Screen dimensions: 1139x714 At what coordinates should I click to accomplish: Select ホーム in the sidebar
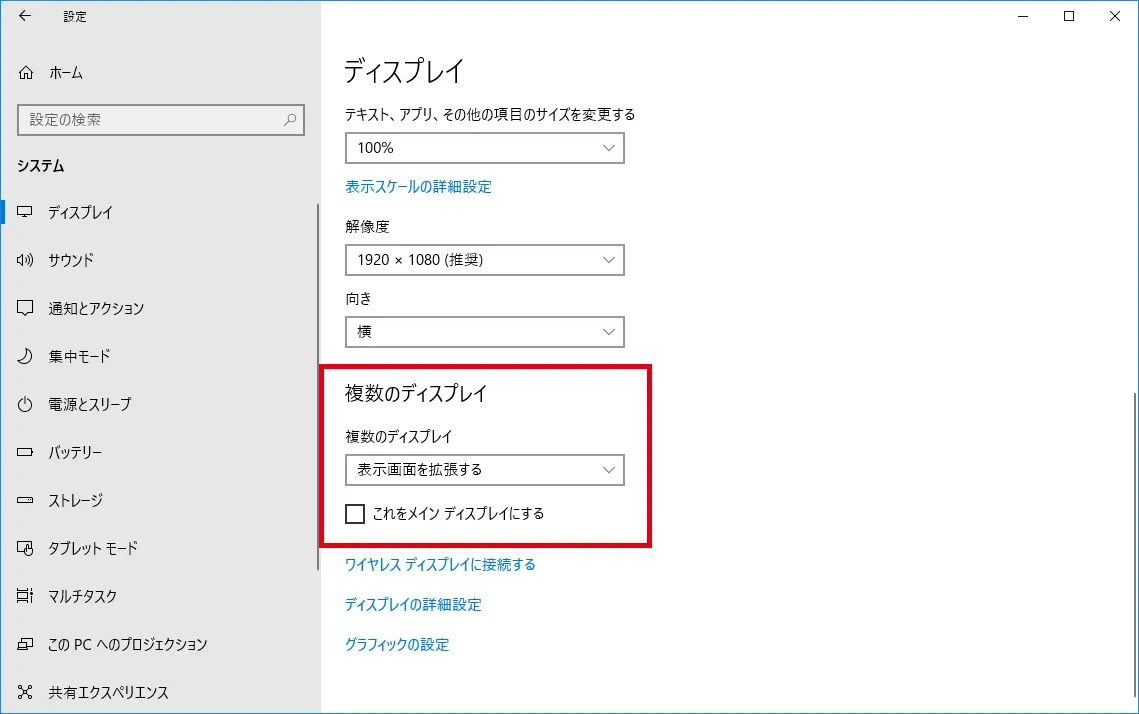[65, 73]
